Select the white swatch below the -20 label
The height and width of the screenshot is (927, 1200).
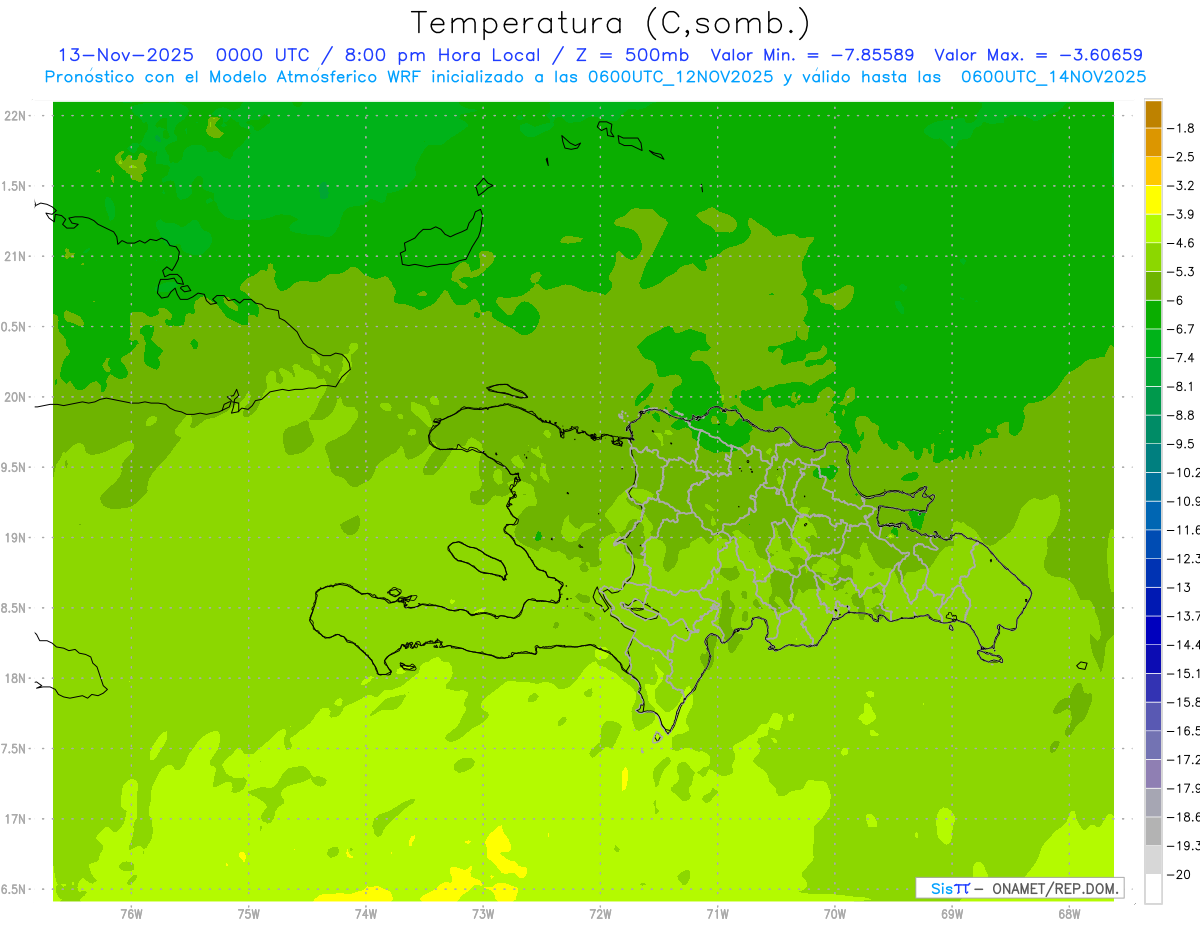[1153, 889]
